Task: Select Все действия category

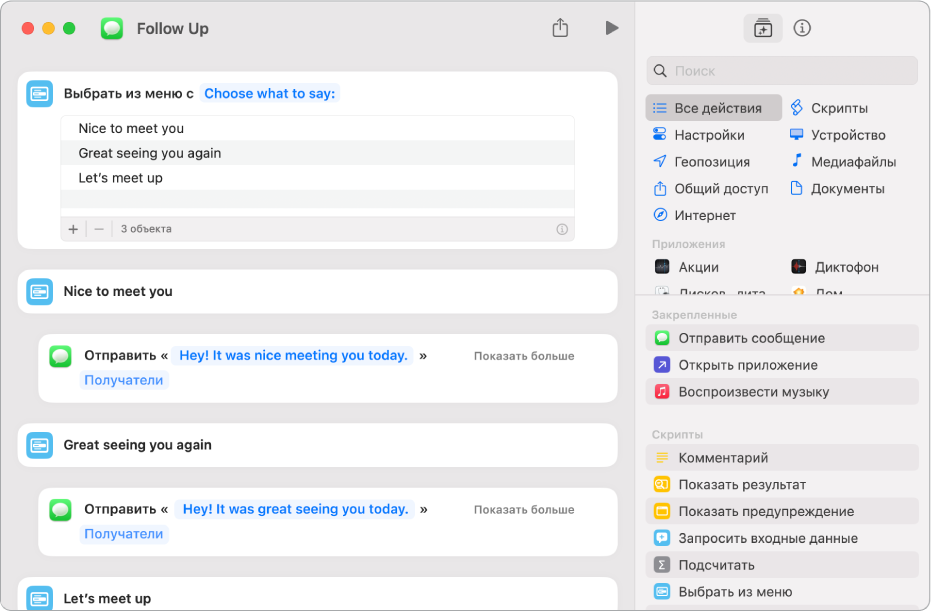Action: pos(713,108)
